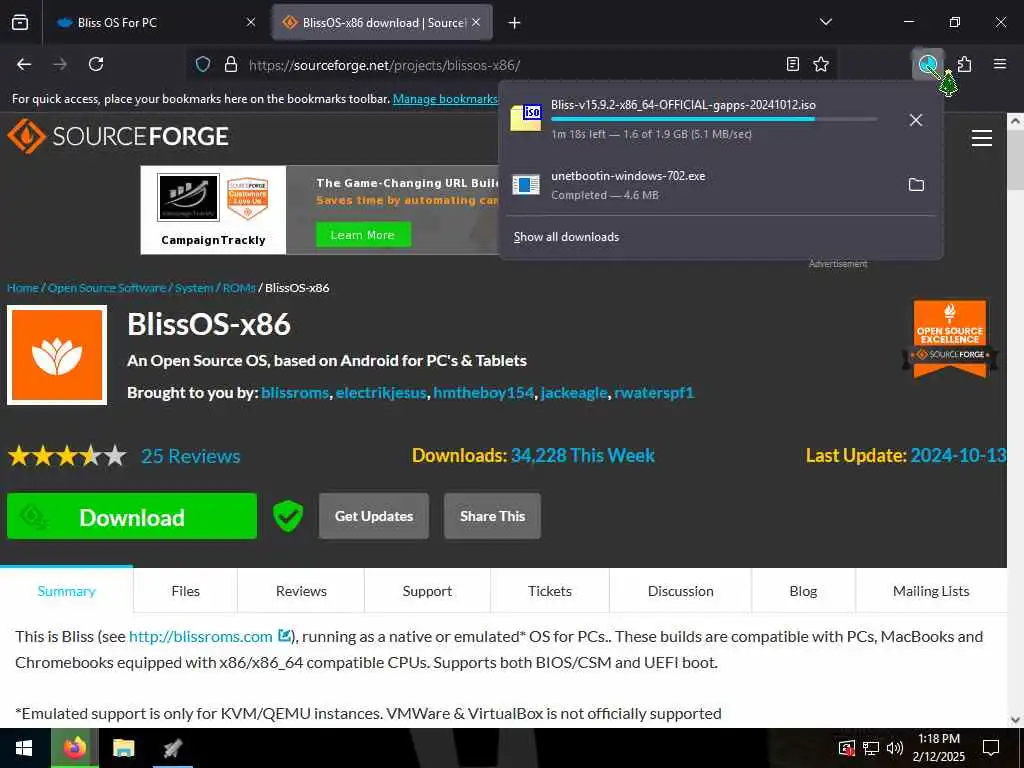The image size is (1024, 768).
Task: Open the Manage bookmarks link
Action: tap(446, 99)
